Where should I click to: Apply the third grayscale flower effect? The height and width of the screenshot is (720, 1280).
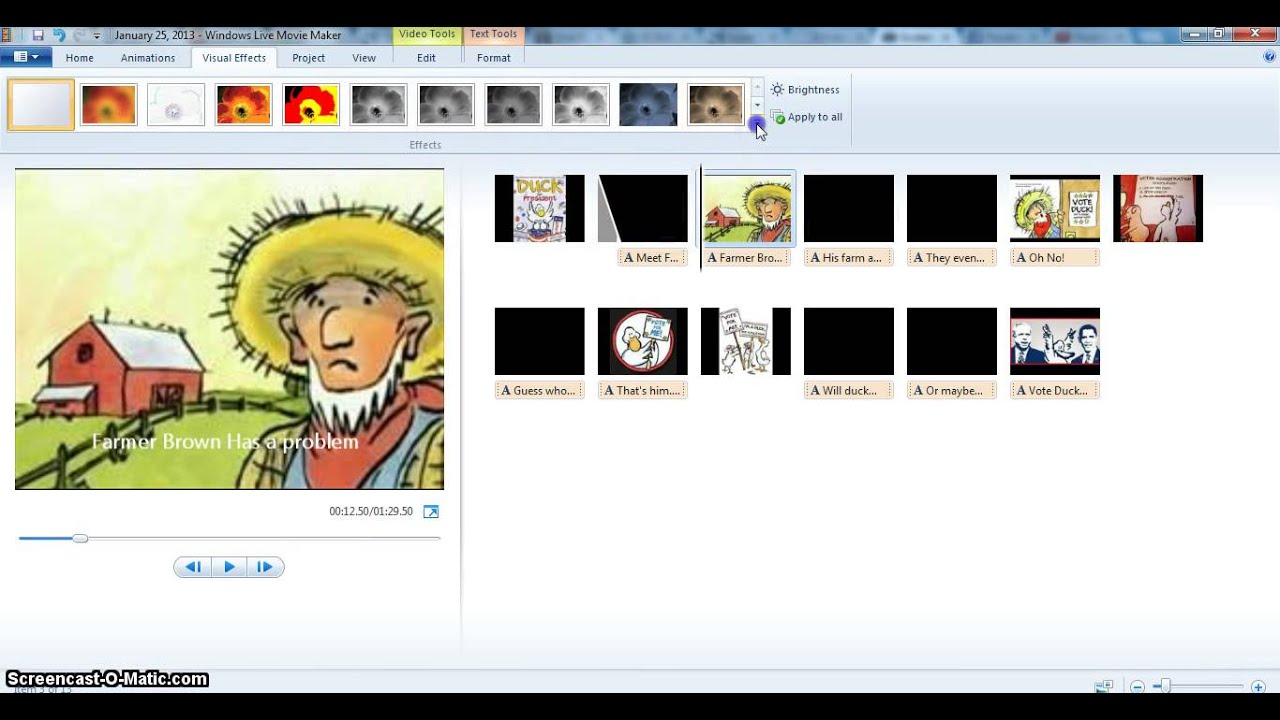(x=513, y=105)
